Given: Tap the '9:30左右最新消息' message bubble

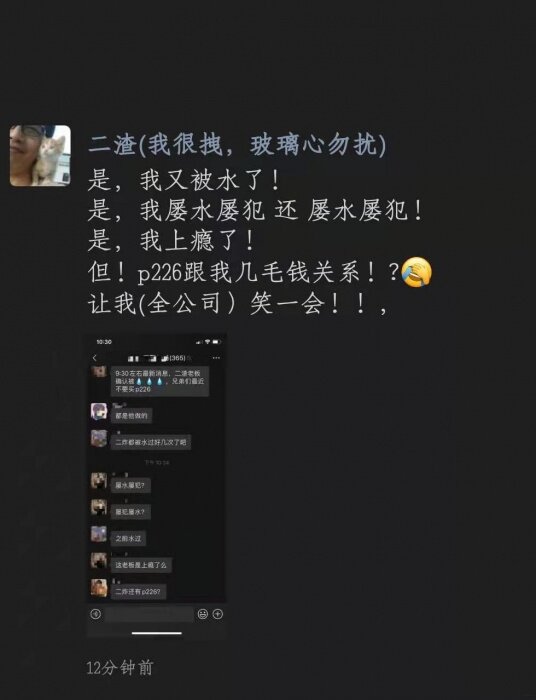Looking at the screenshot, I should click(160, 381).
